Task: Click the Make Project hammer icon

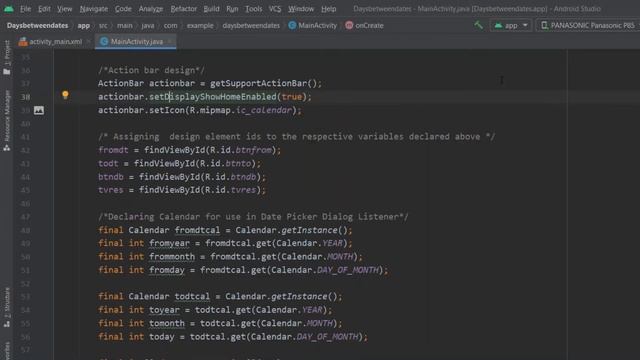Action: [478, 25]
